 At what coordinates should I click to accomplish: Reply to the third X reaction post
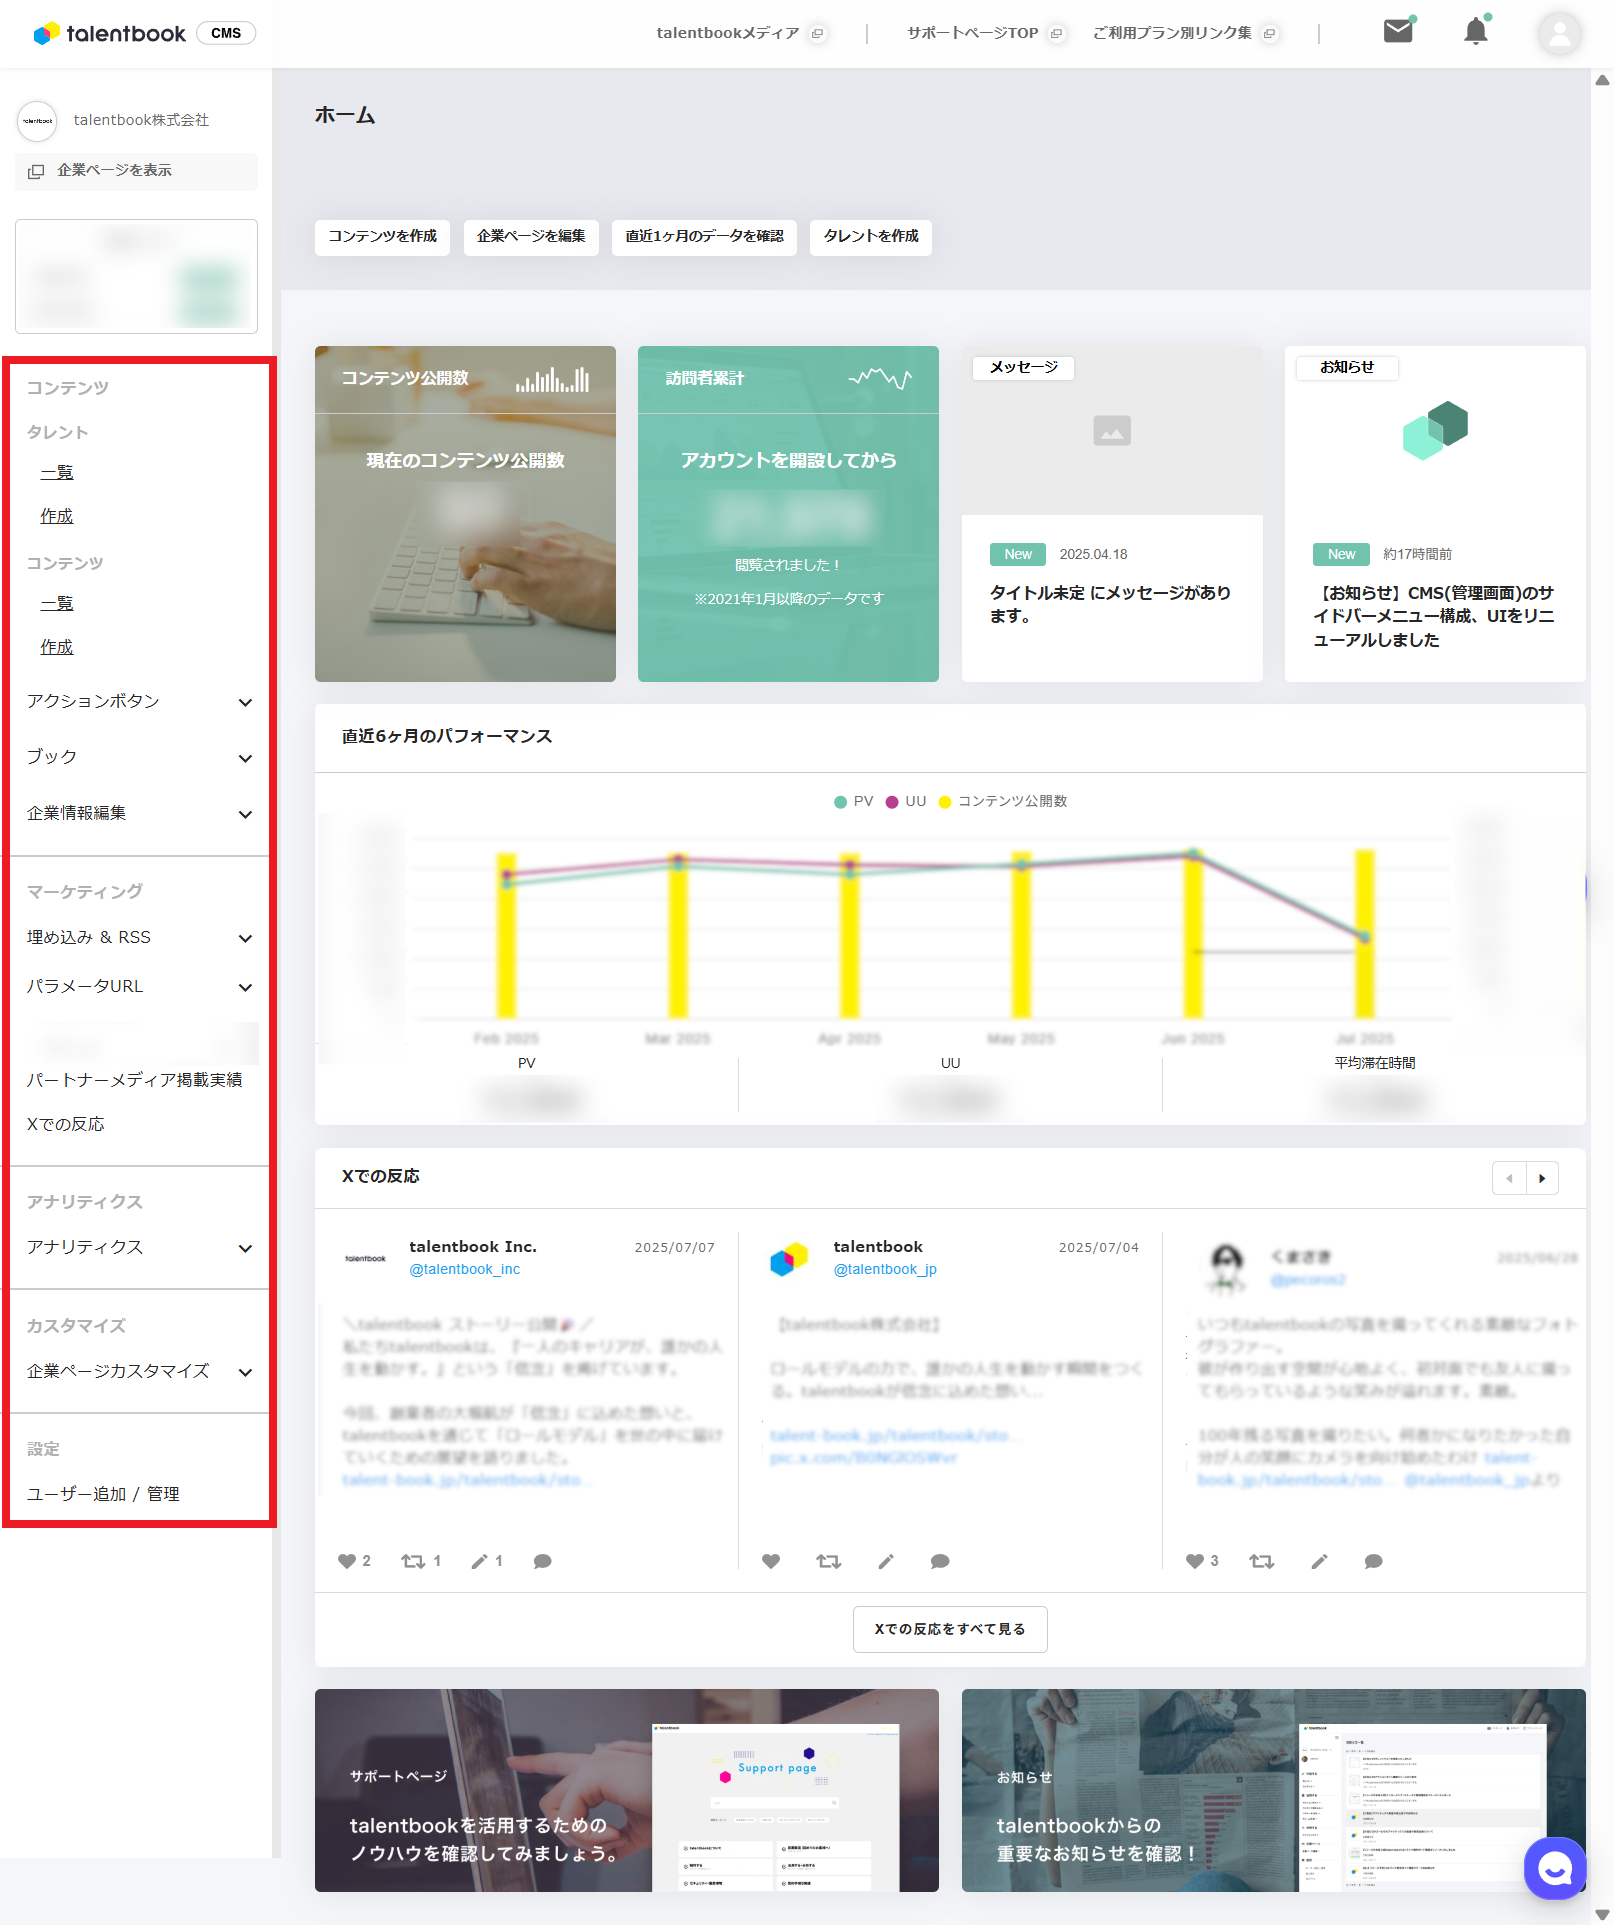pyautogui.click(x=1374, y=1561)
